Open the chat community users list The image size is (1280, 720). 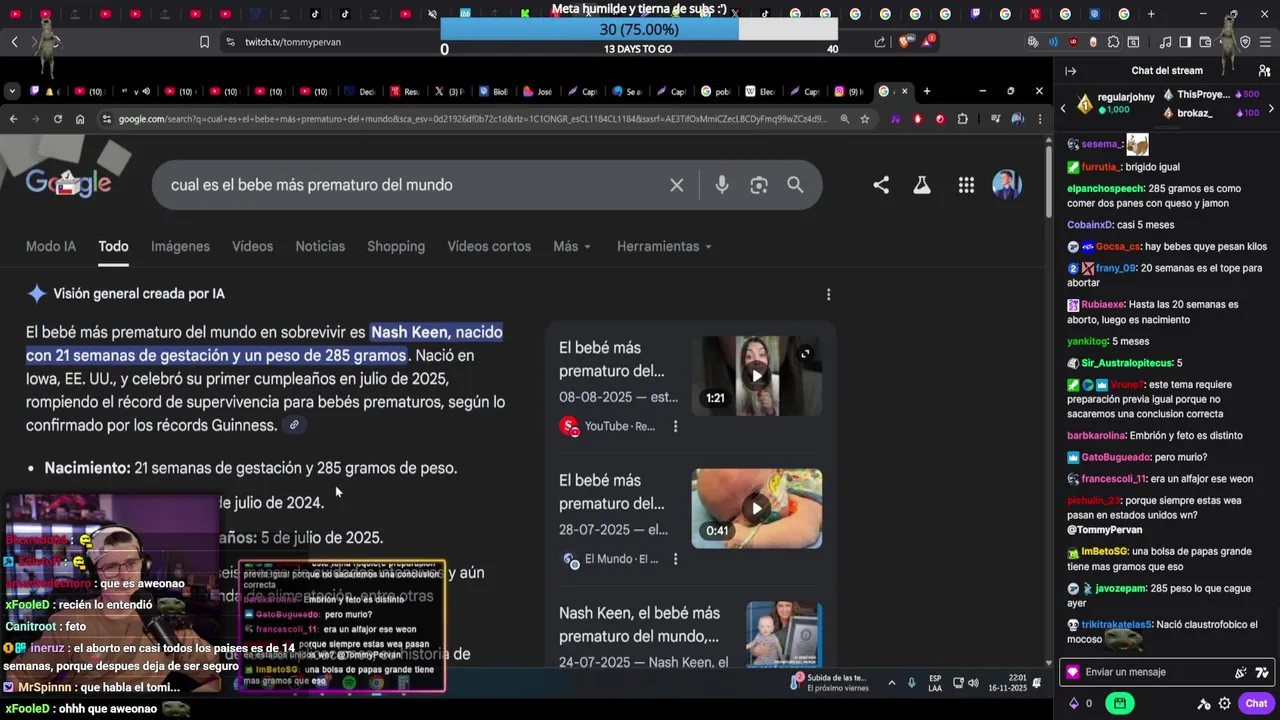click(1264, 71)
